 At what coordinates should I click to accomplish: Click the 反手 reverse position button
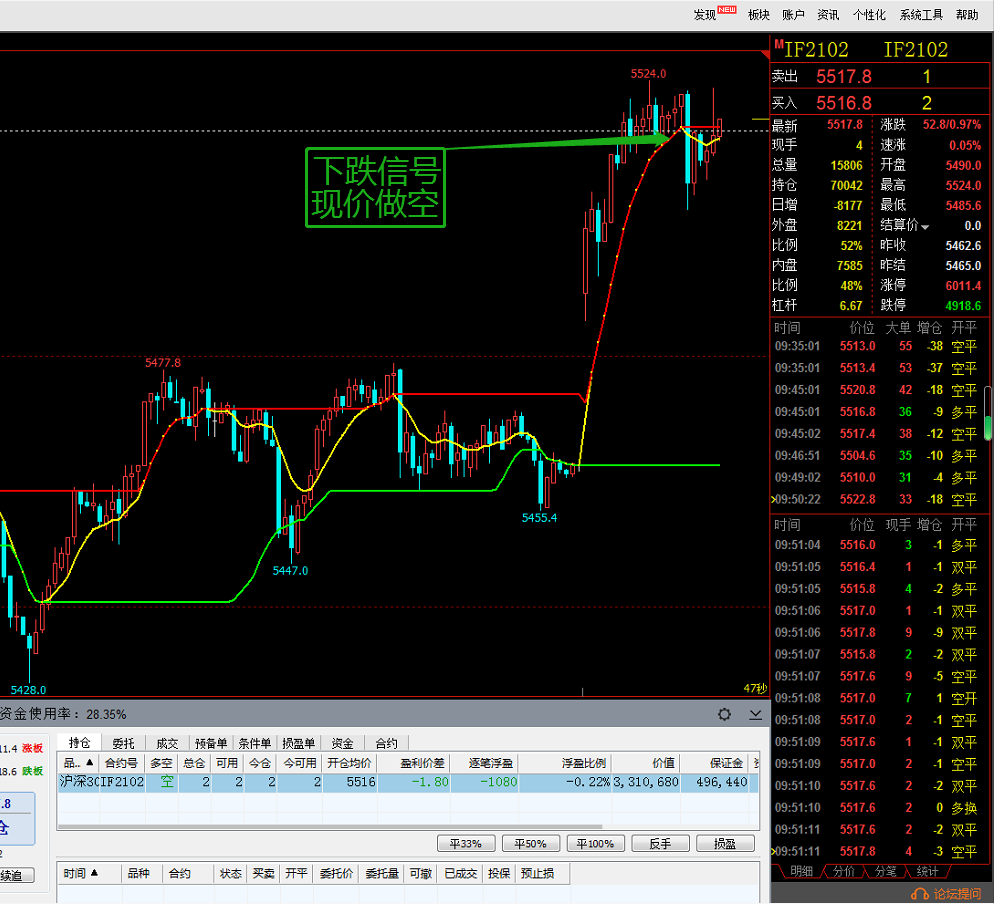[x=660, y=843]
